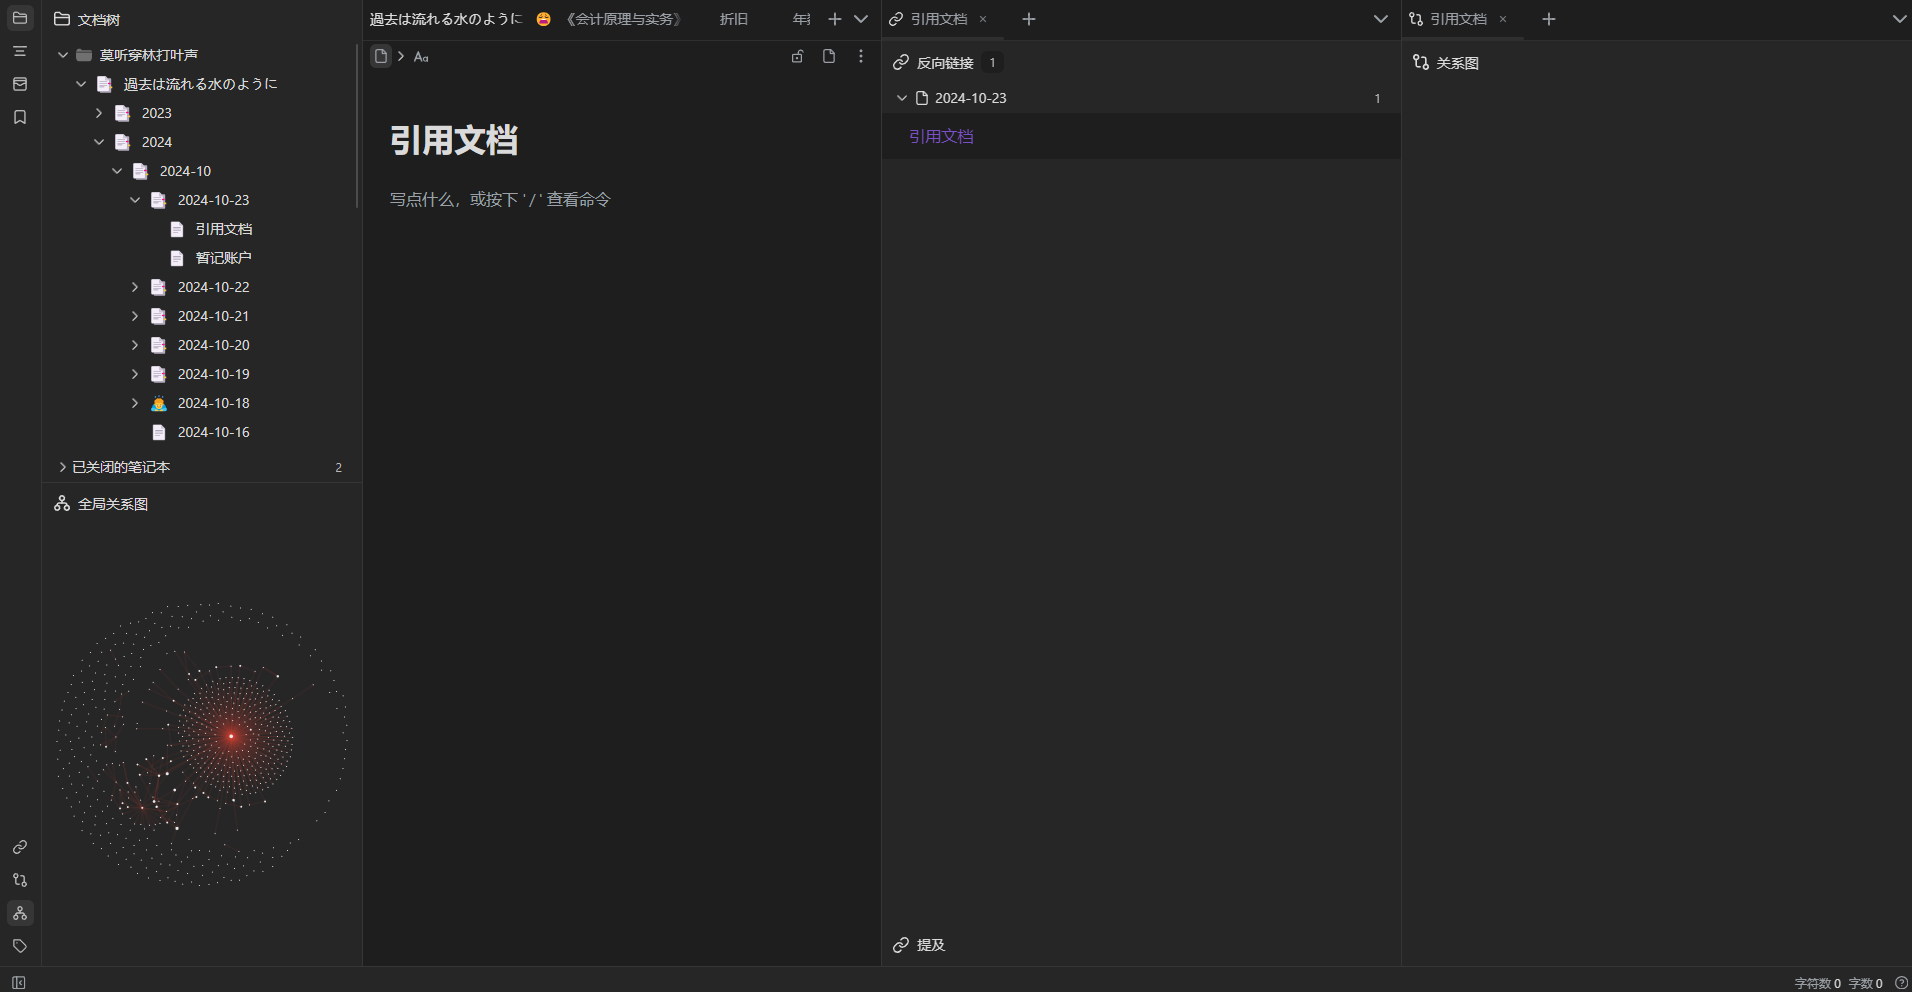The height and width of the screenshot is (992, 1912).
Task: Click the more options icon in editor
Action: click(860, 57)
